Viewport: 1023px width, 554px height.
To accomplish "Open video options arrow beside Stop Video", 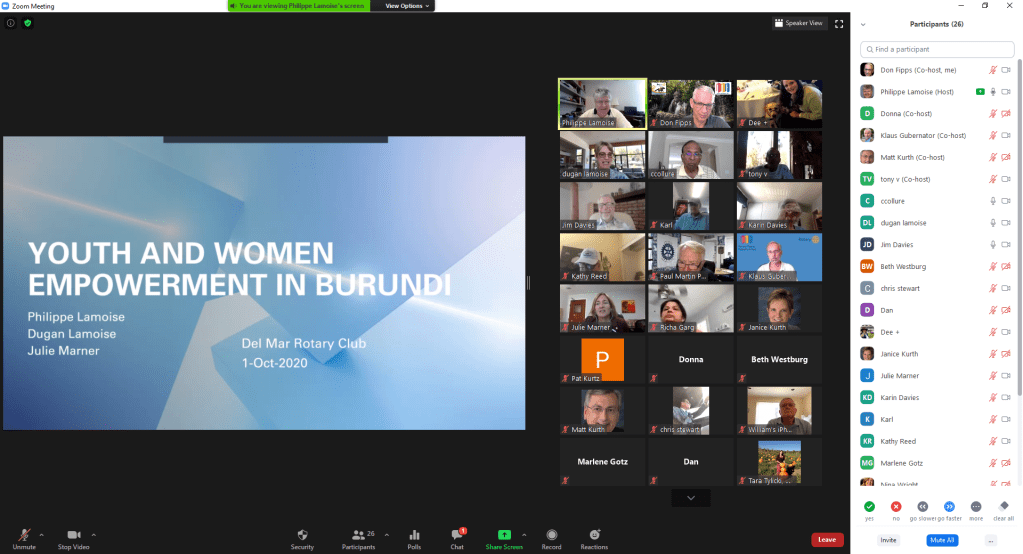I will coord(94,534).
